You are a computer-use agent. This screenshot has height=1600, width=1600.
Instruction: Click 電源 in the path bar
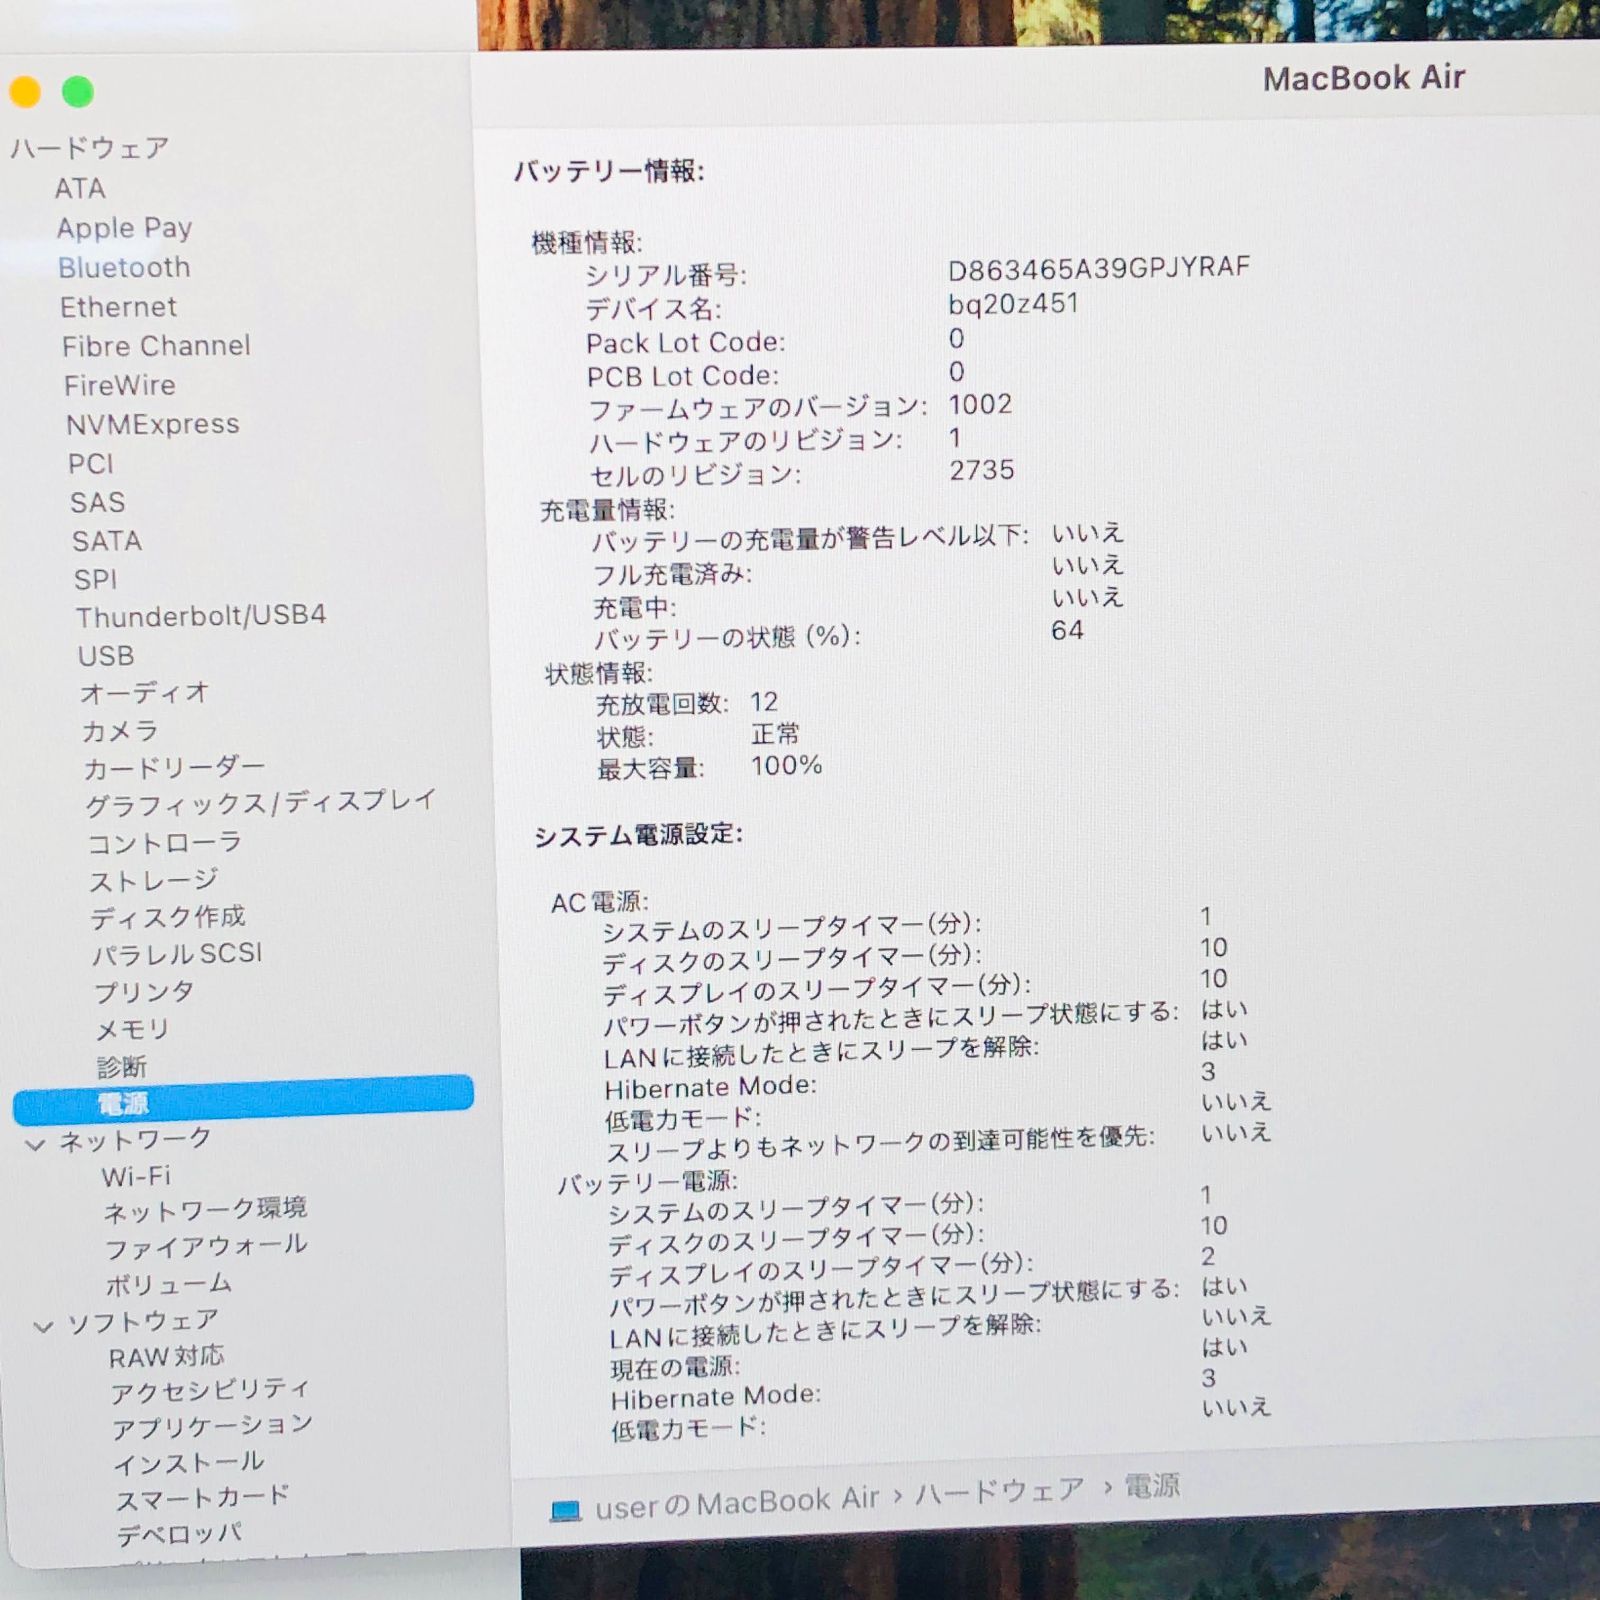pyautogui.click(x=1152, y=1485)
